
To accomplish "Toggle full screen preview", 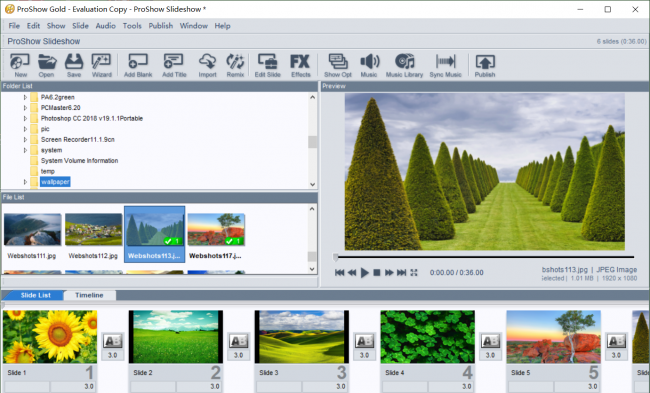I will (x=414, y=272).
